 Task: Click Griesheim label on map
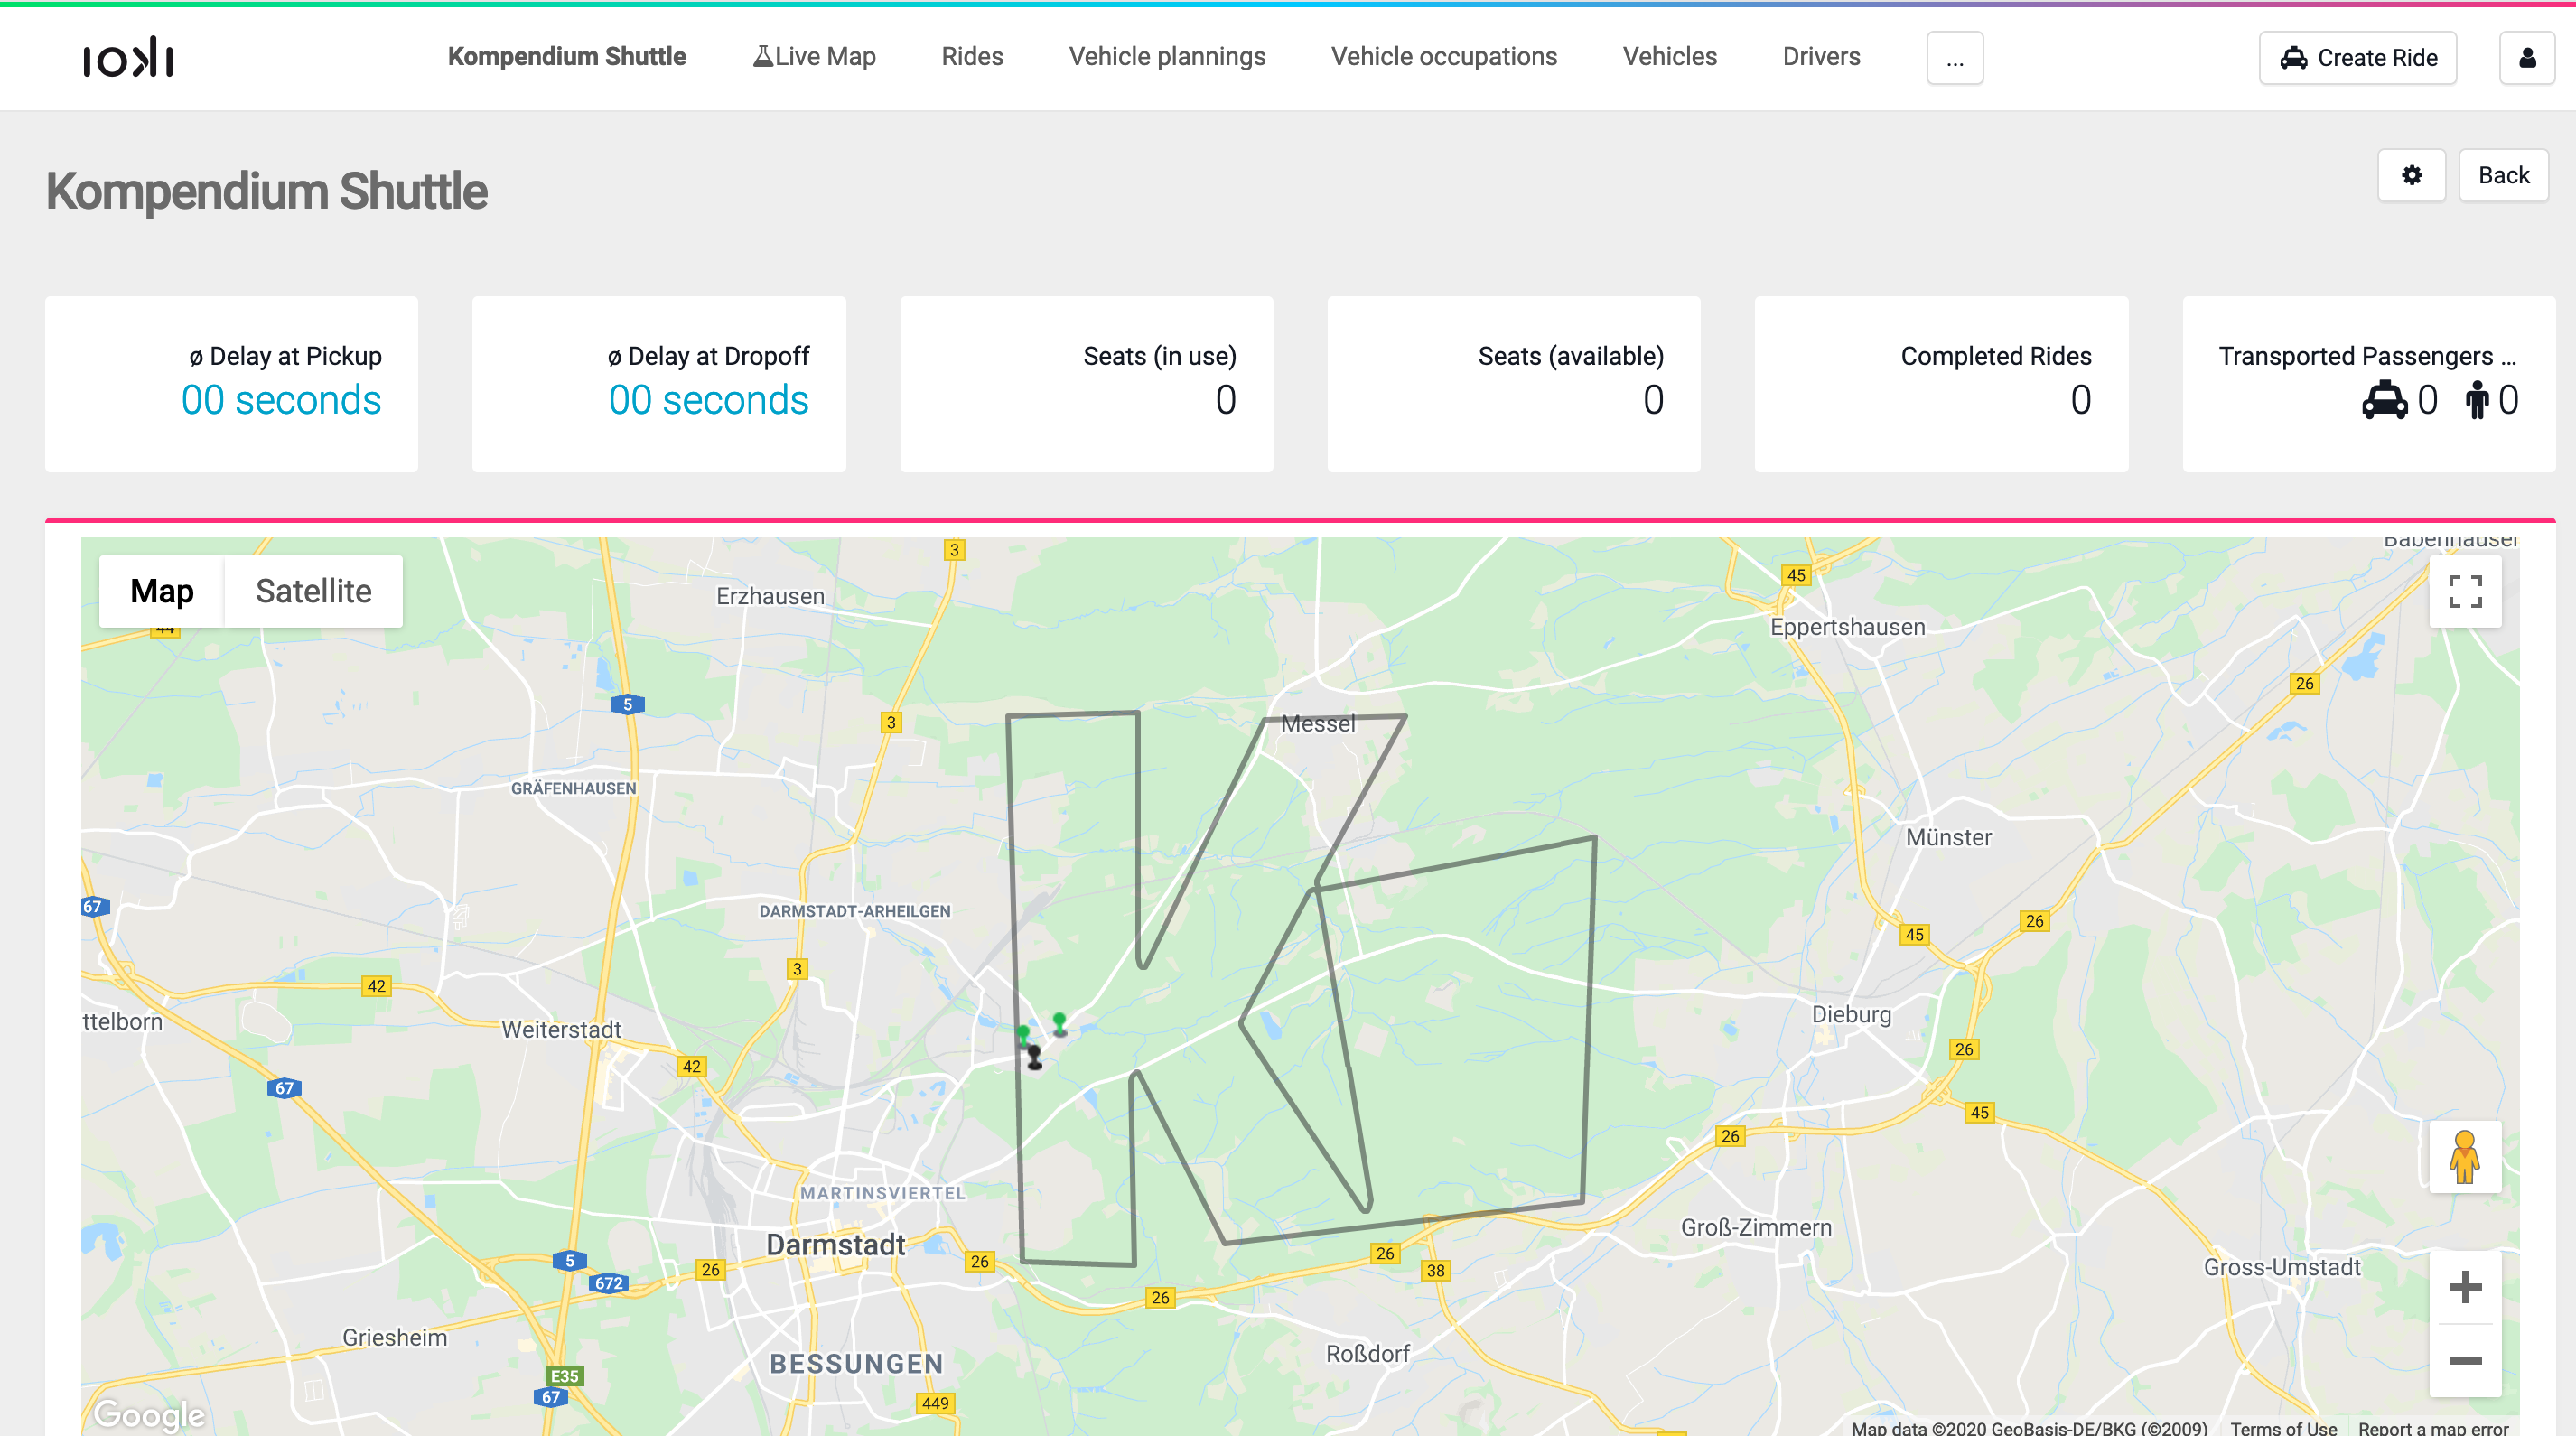coord(394,1337)
